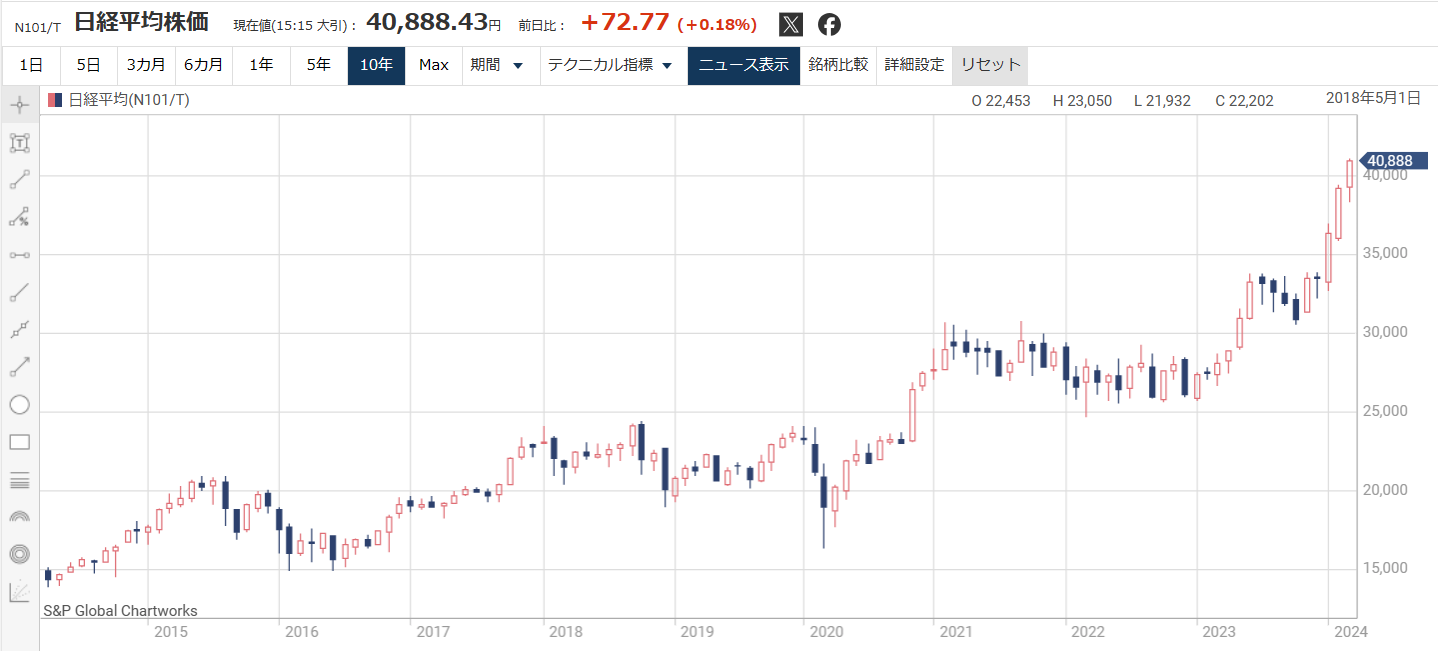Share the chart on X
Screen dimensions: 1438x651
(x=790, y=25)
